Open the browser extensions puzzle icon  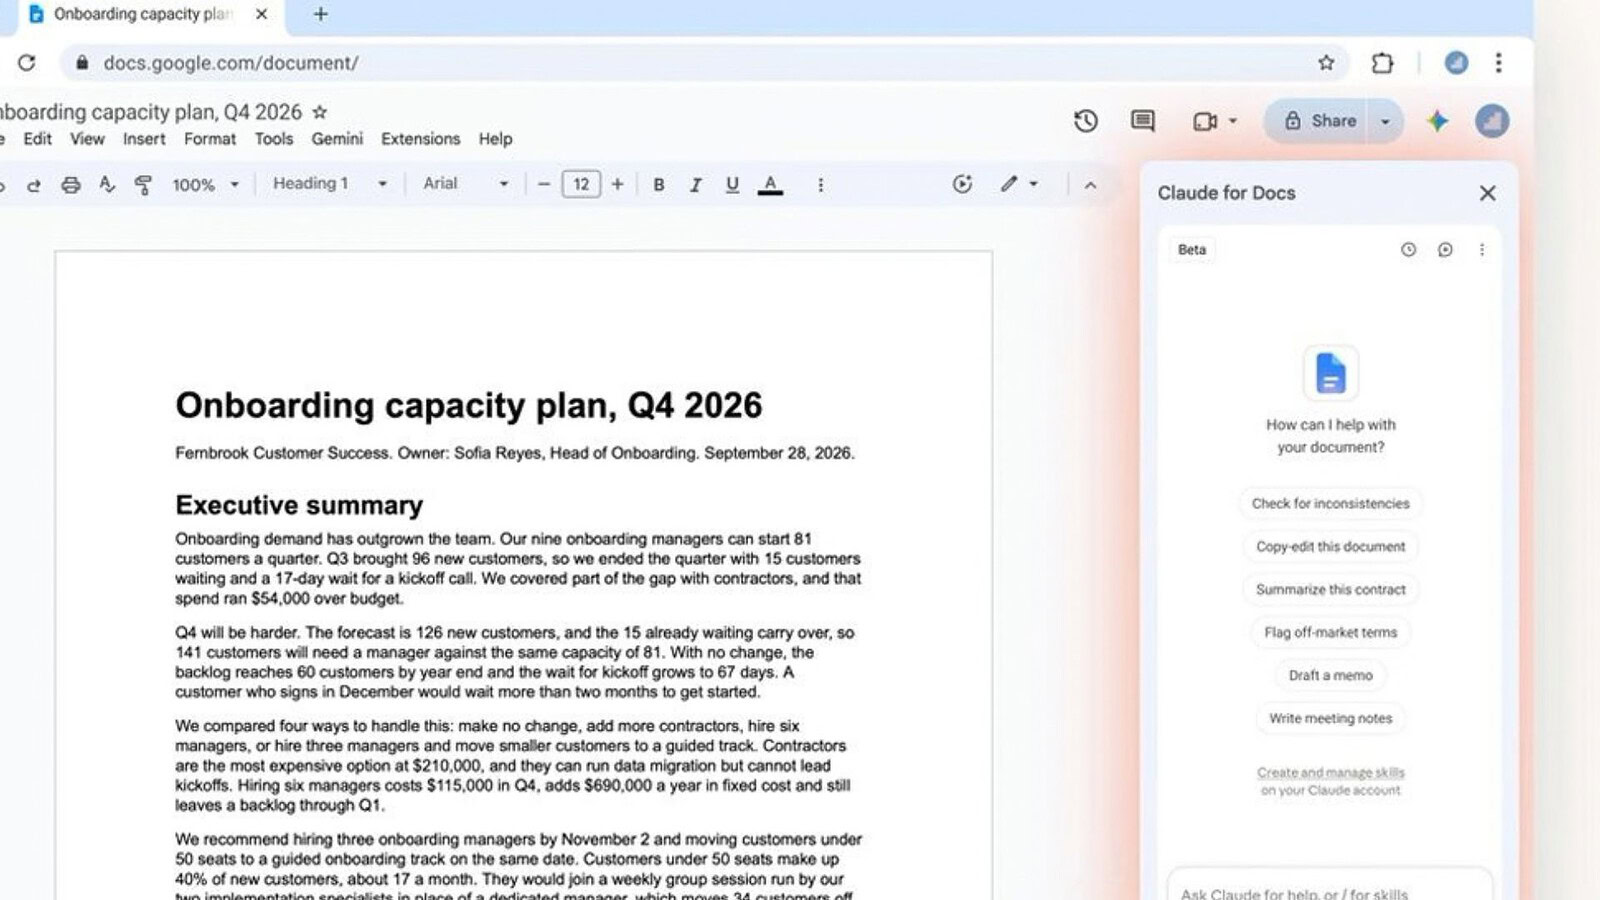tap(1382, 63)
